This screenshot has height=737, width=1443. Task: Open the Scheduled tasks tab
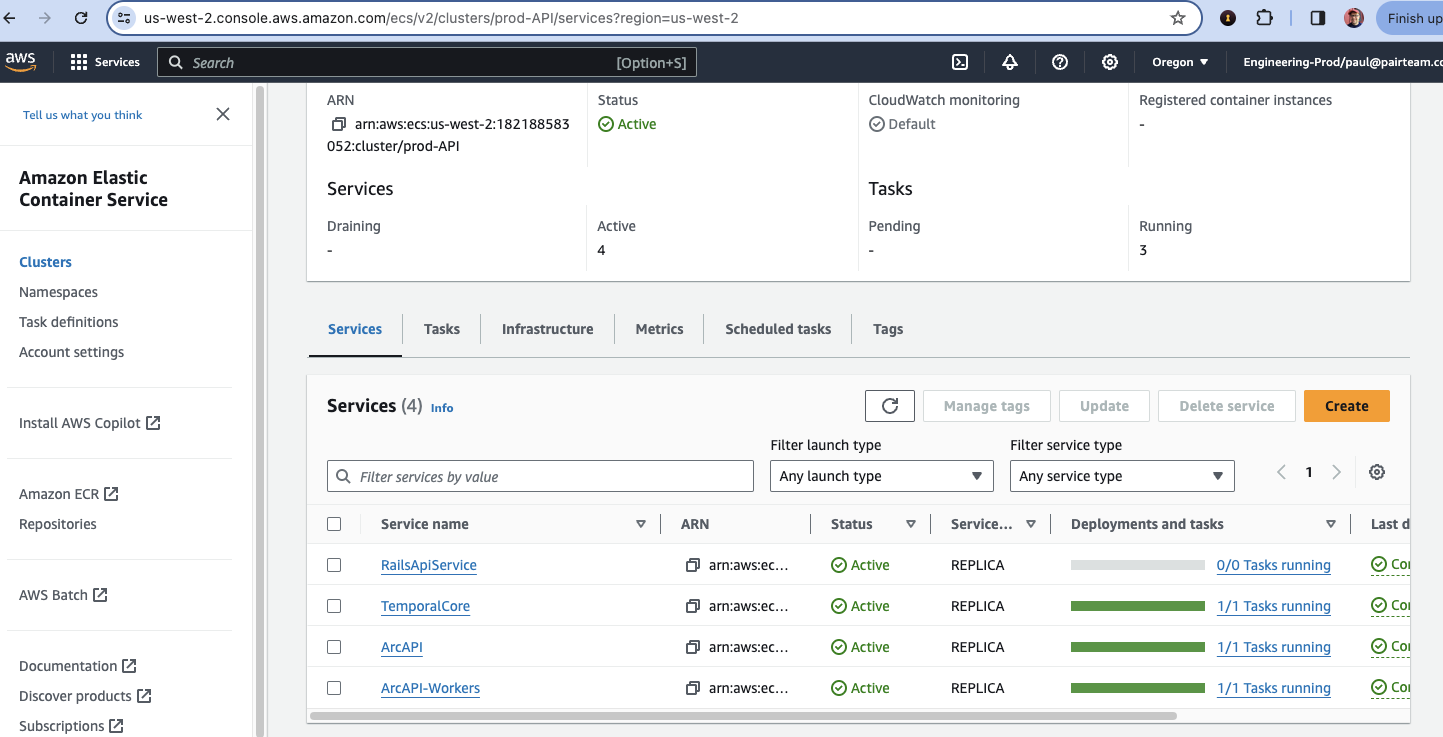(778, 329)
